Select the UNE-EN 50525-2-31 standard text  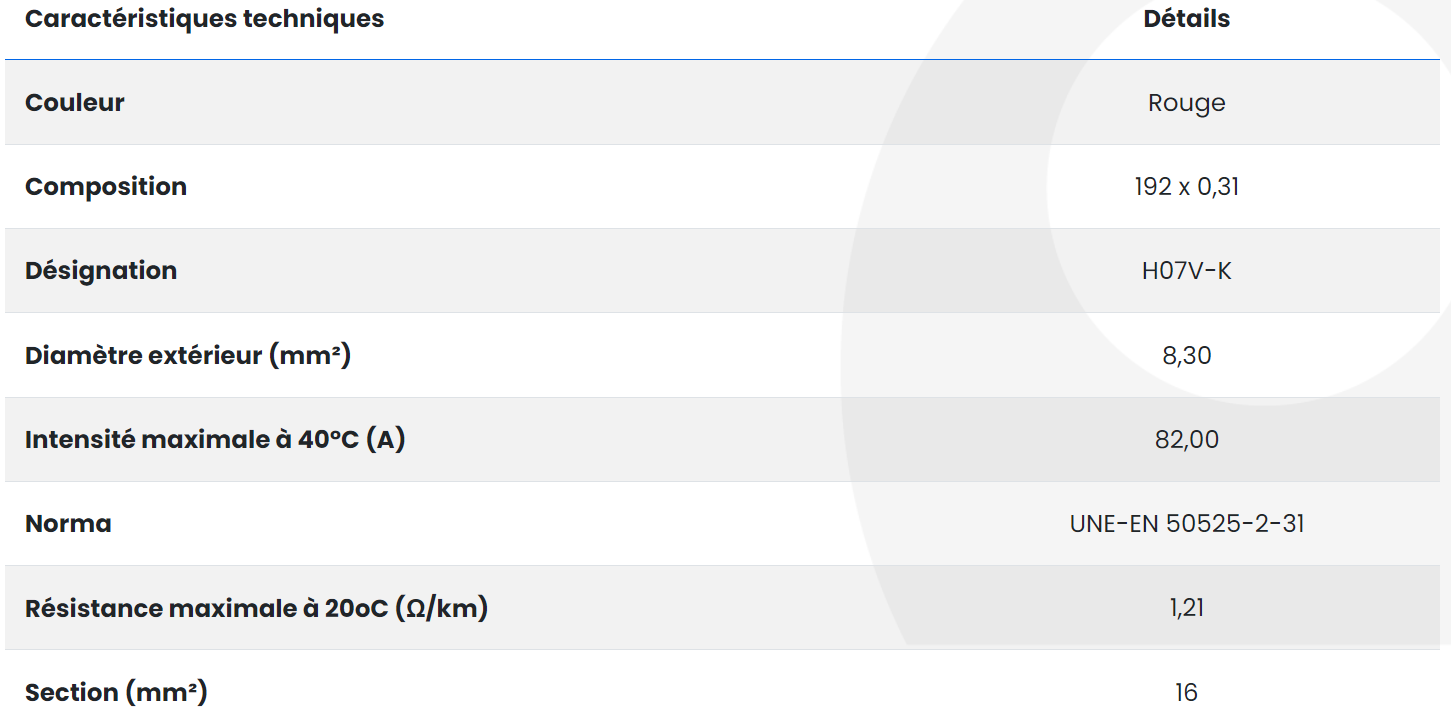(x=1187, y=523)
